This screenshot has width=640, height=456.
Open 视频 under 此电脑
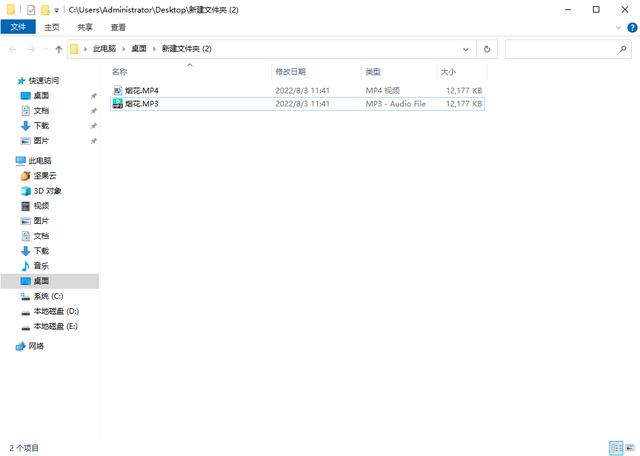(41, 206)
